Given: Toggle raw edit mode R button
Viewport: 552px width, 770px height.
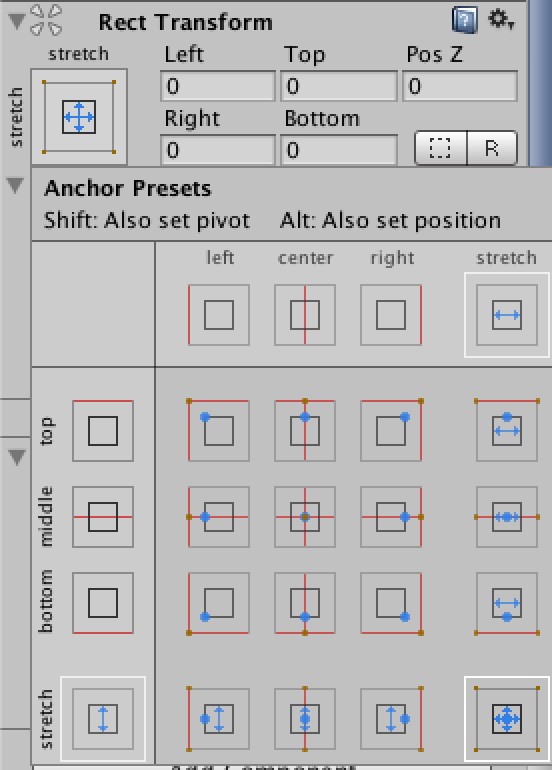Looking at the screenshot, I should click(x=492, y=147).
